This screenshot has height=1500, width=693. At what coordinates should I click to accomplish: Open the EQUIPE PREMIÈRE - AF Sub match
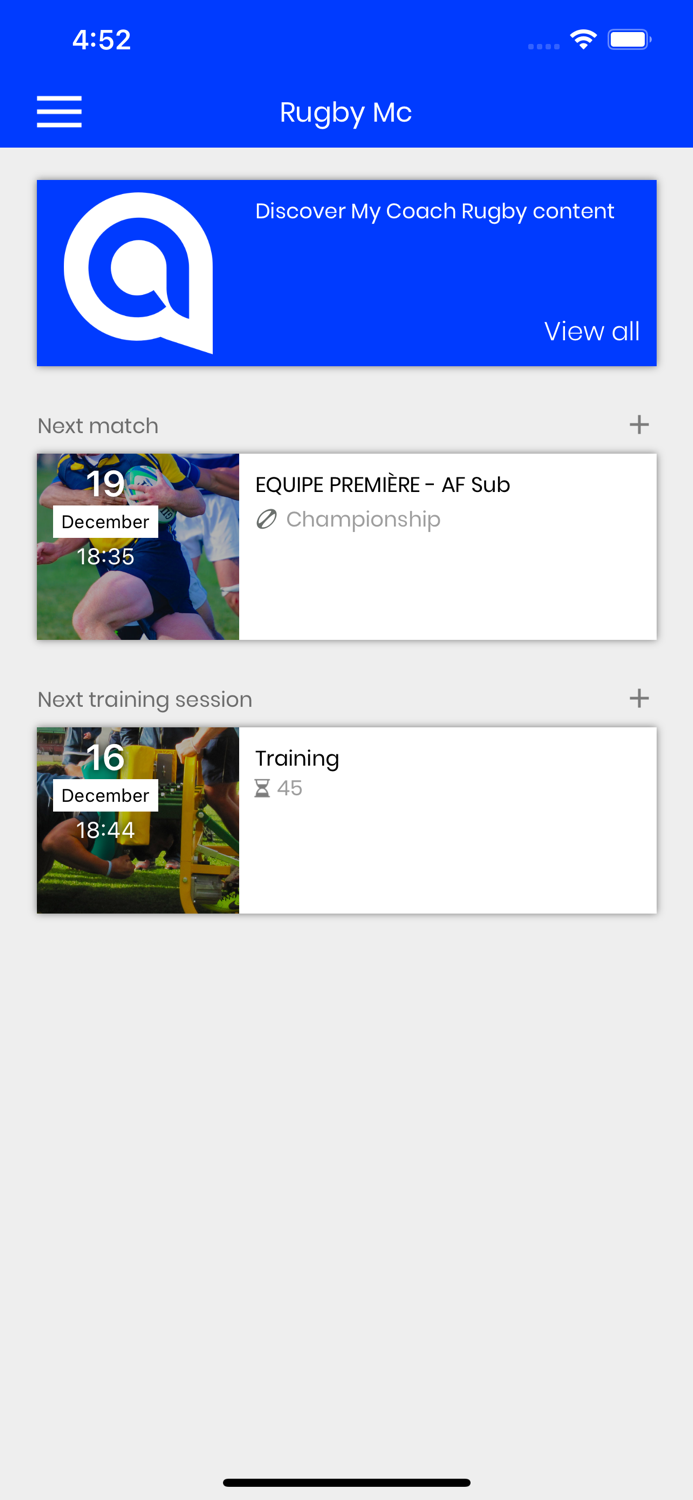pos(347,547)
